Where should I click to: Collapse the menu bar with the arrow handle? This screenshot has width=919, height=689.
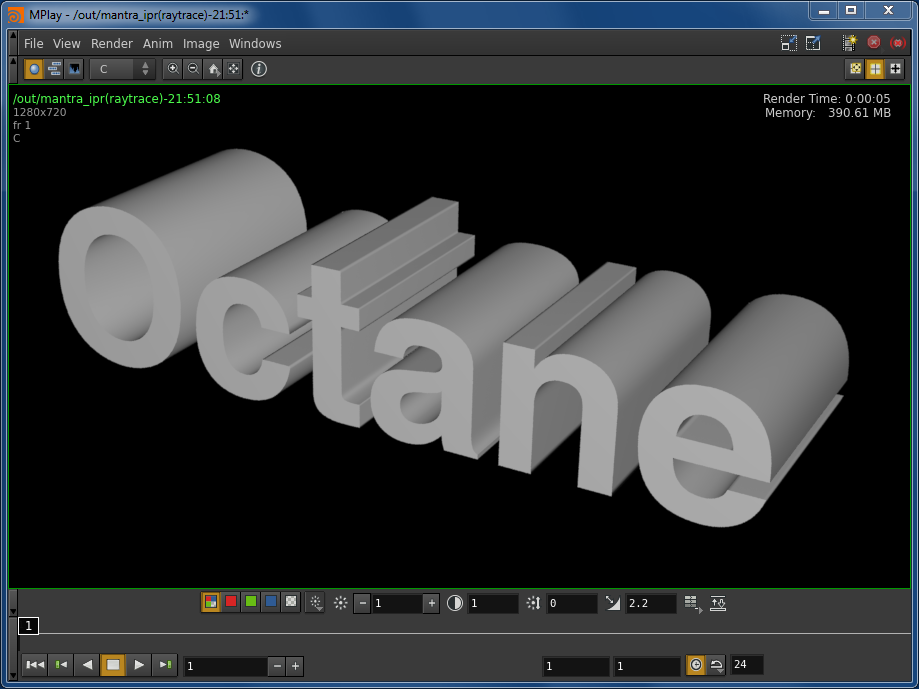(x=13, y=43)
